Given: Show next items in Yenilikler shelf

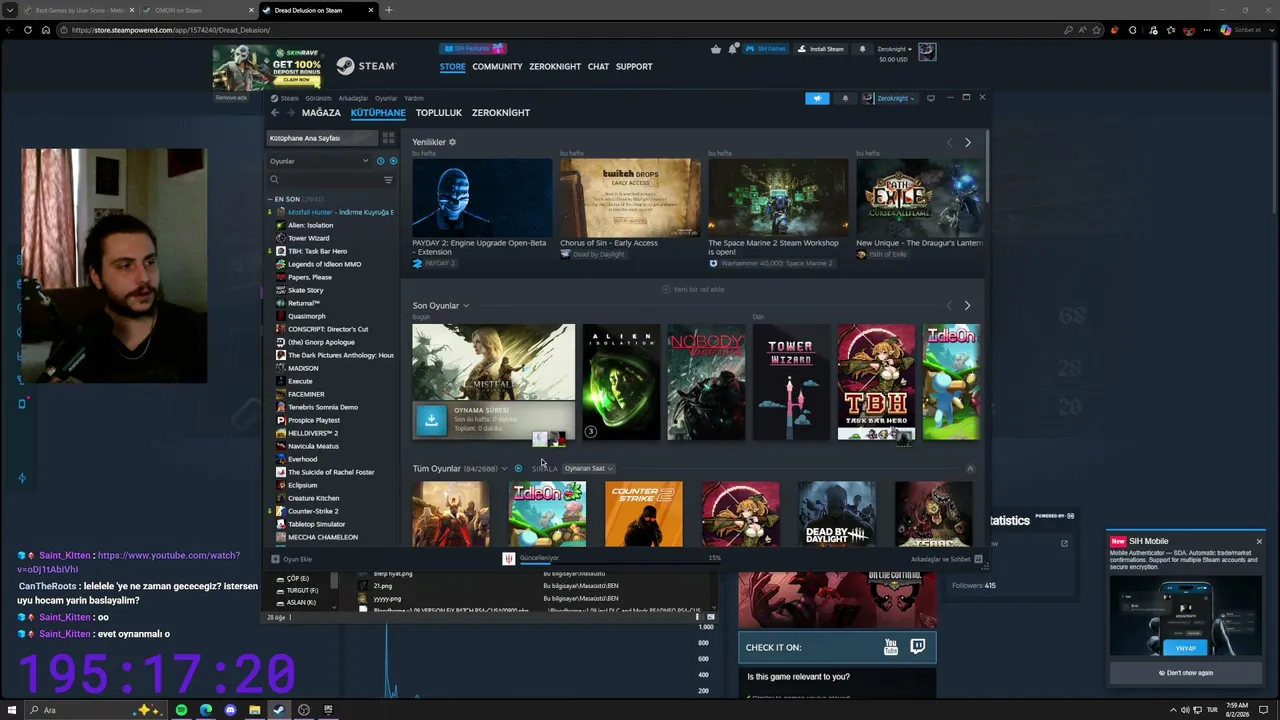Looking at the screenshot, I should pos(967,143).
